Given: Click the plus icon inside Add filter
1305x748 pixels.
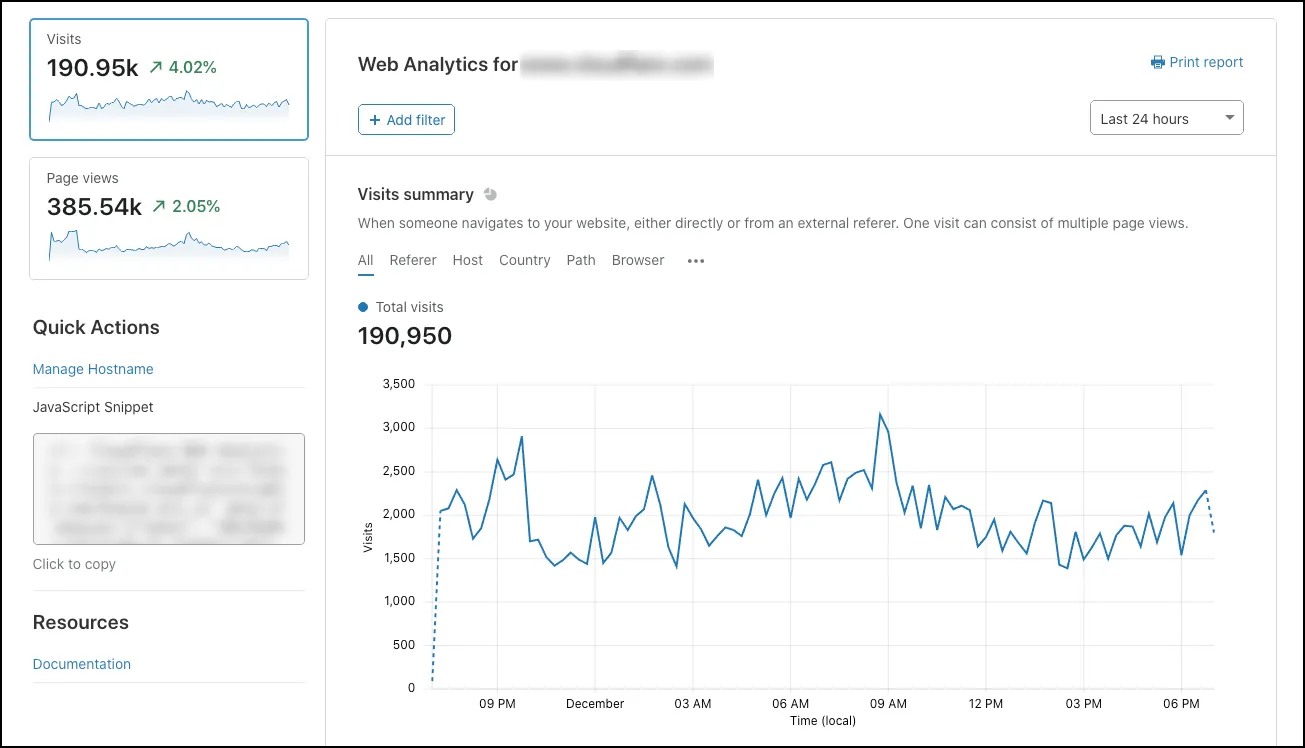Looking at the screenshot, I should coord(374,119).
